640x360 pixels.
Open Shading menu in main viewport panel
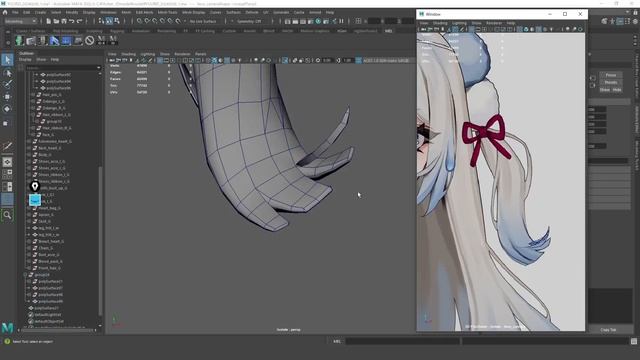tap(128, 54)
